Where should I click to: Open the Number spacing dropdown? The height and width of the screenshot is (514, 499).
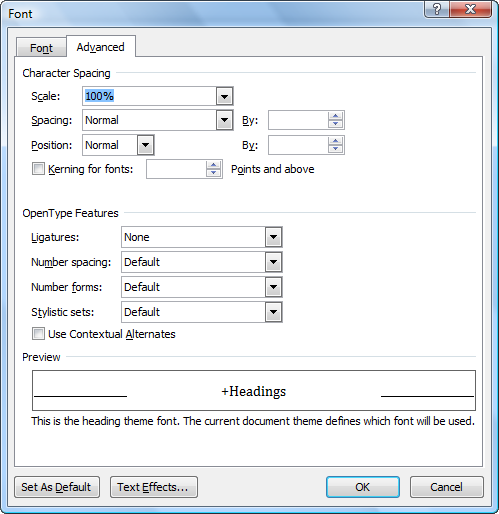click(273, 262)
